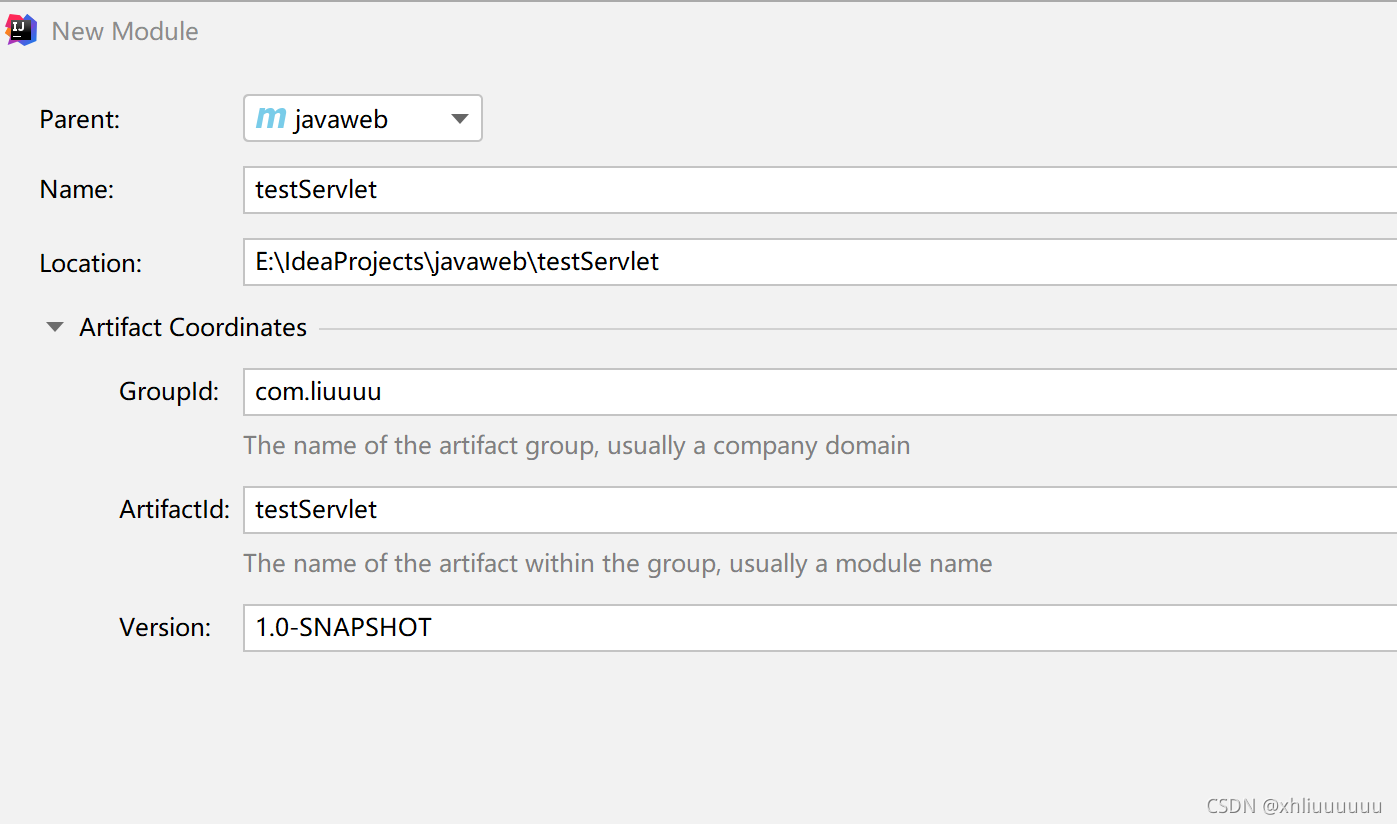1397x824 pixels.
Task: Click the module name hint below ArtifactId
Action: point(617,563)
